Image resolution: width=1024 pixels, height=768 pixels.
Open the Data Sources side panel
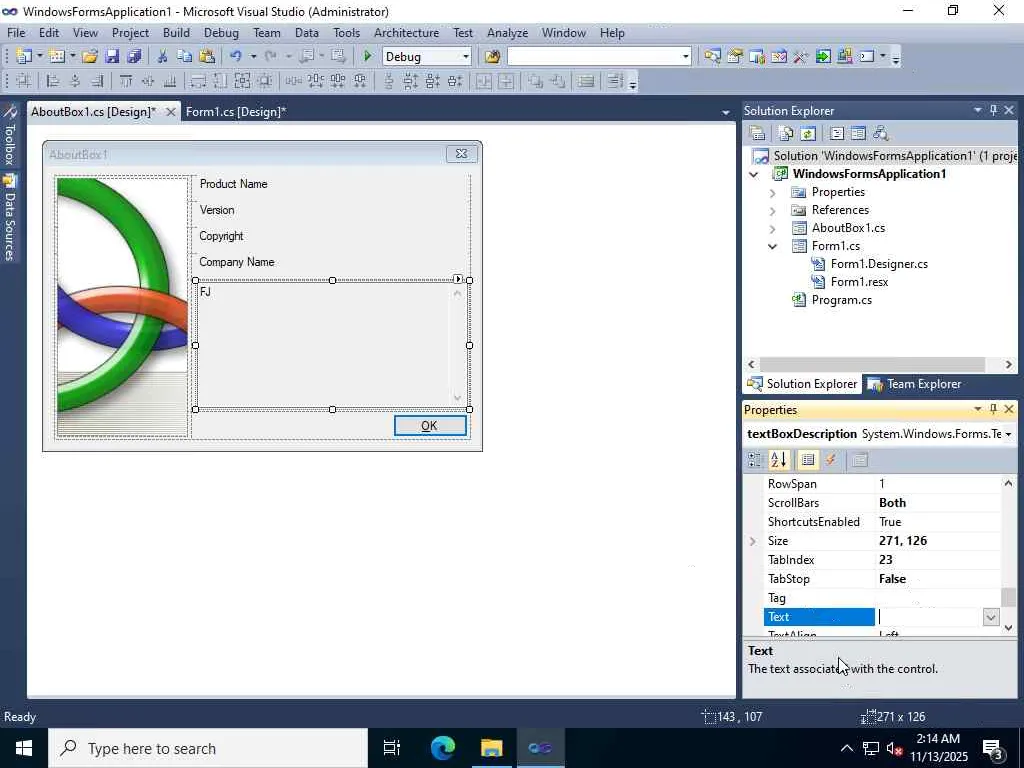pos(9,217)
